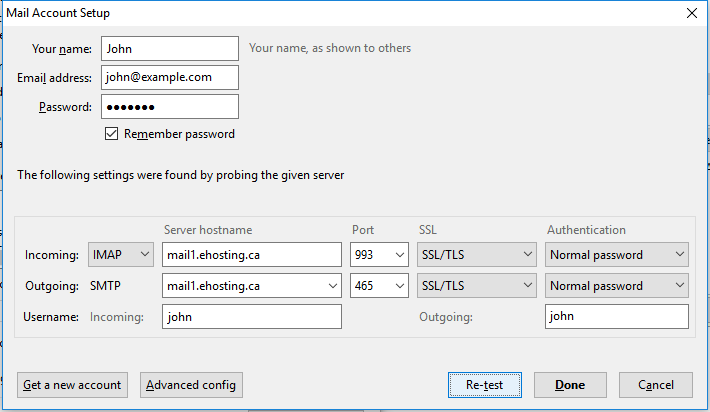710x412 pixels.
Task: Select the incoming server hostname field
Action: [x=252, y=254]
